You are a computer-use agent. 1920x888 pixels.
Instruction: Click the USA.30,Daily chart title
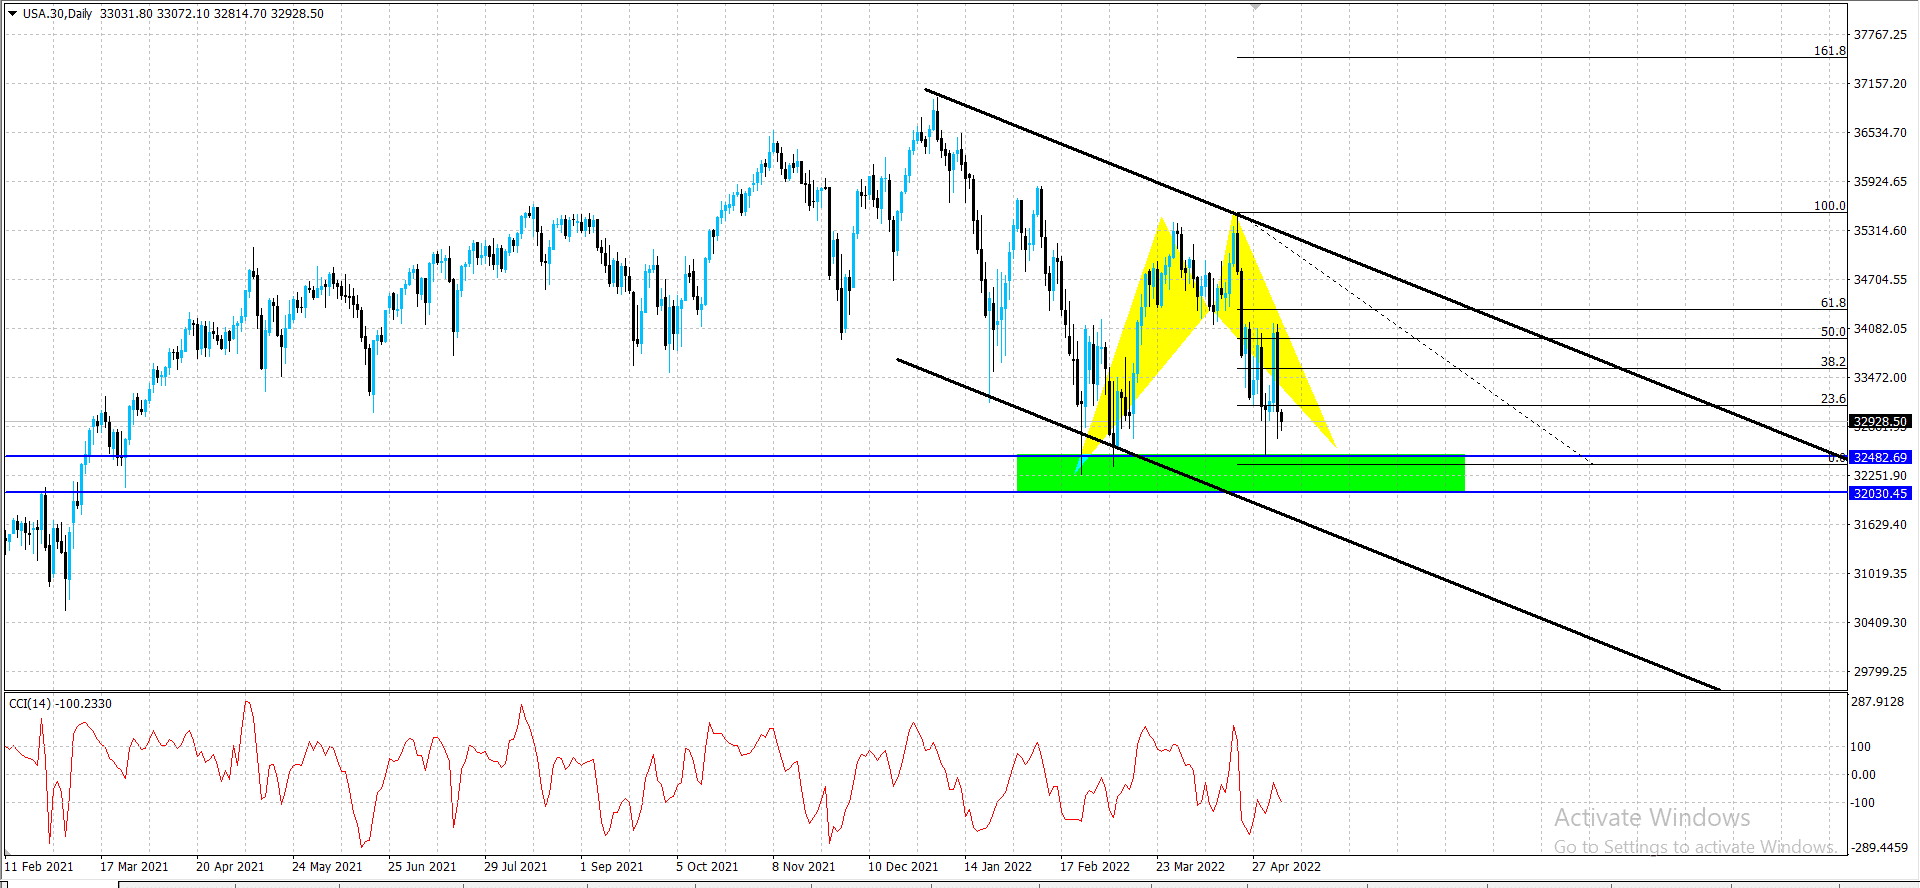(x=57, y=13)
